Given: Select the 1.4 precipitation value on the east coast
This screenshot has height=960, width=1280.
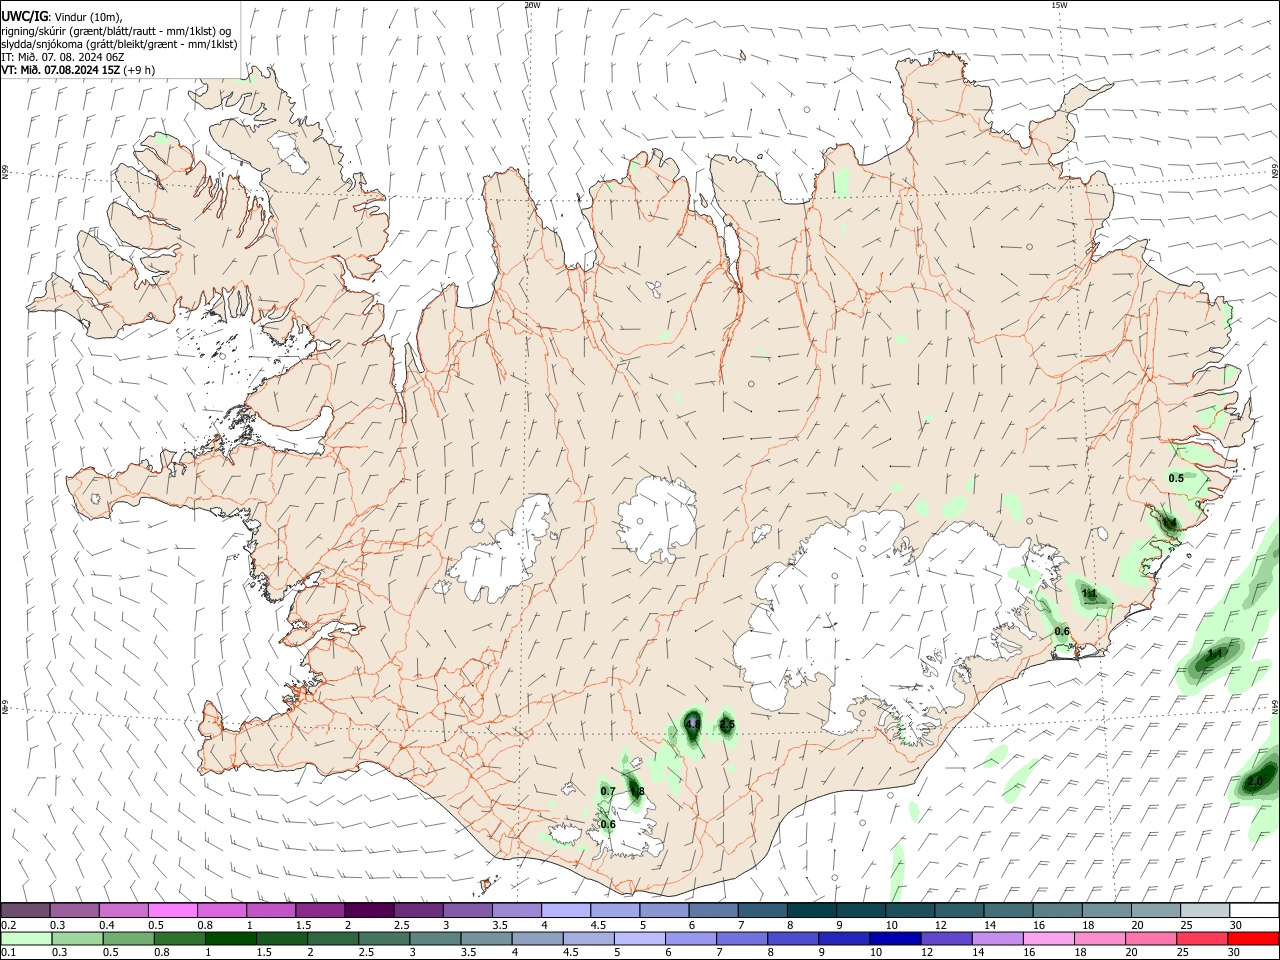Looking at the screenshot, I should click(x=1169, y=523).
